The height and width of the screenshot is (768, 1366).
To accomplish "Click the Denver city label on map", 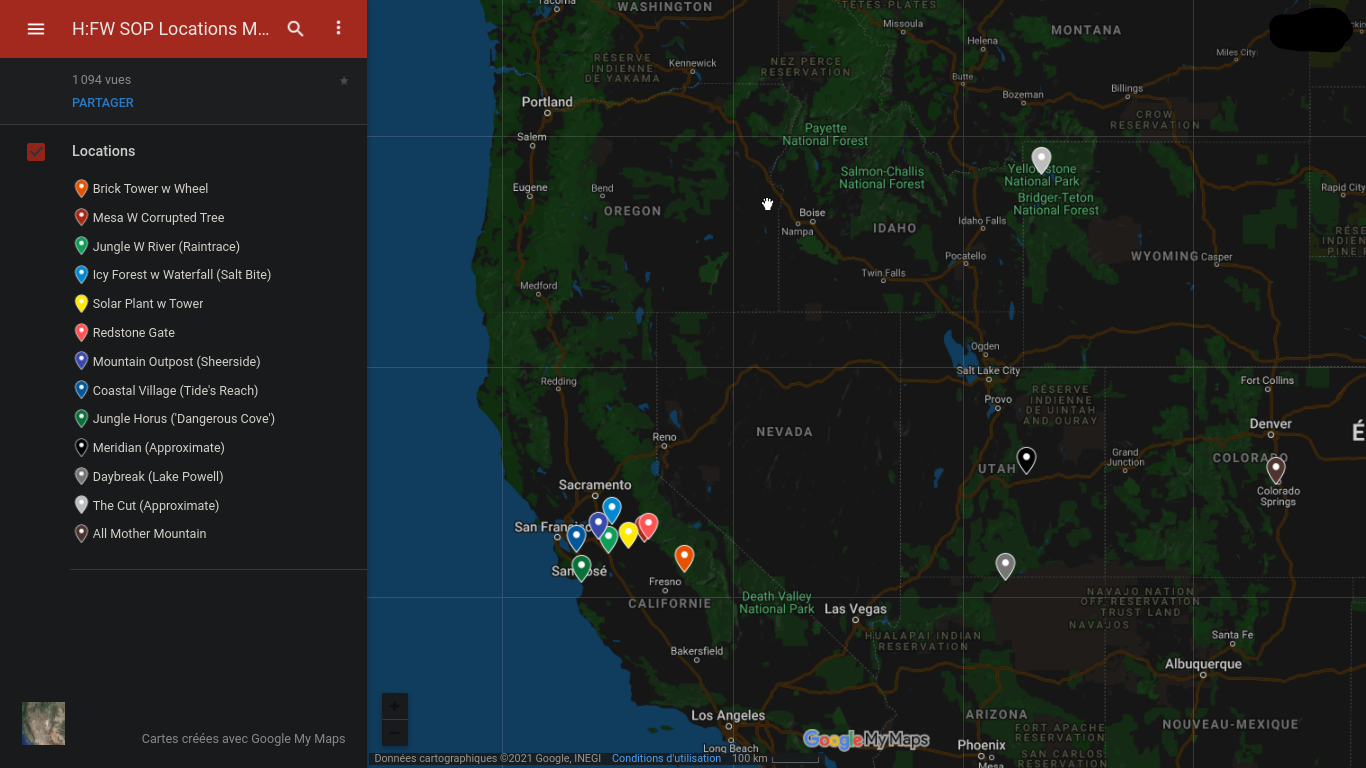I will pyautogui.click(x=1270, y=424).
